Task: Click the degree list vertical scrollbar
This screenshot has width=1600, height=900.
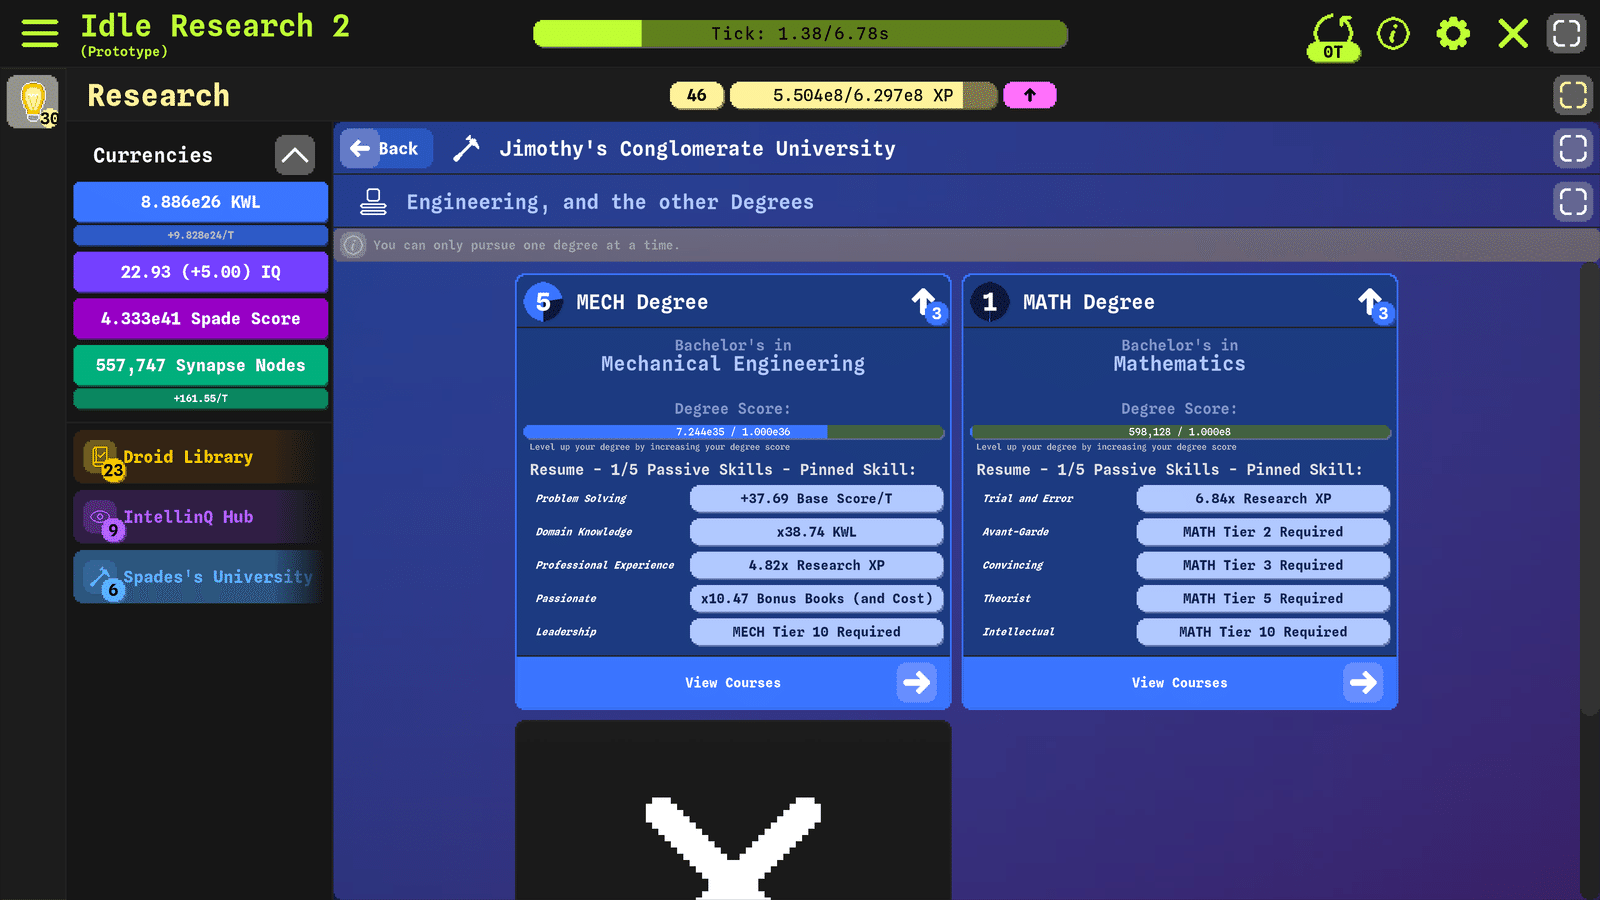Action: 1589,490
